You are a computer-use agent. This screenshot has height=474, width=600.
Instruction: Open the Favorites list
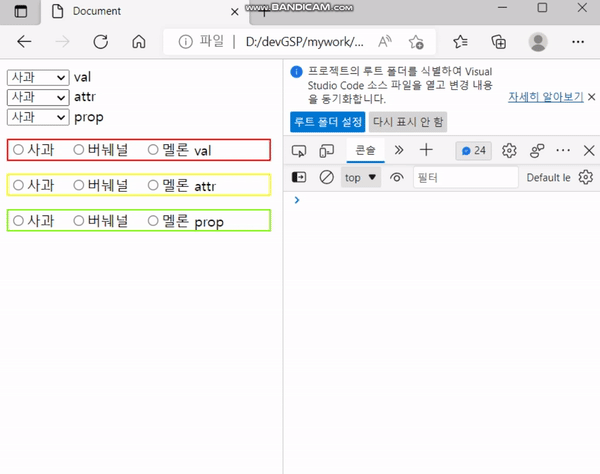coord(460,42)
